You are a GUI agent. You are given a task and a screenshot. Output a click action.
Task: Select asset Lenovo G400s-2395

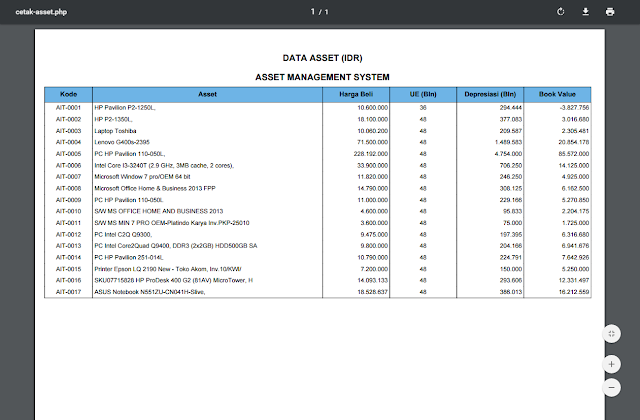(122, 142)
